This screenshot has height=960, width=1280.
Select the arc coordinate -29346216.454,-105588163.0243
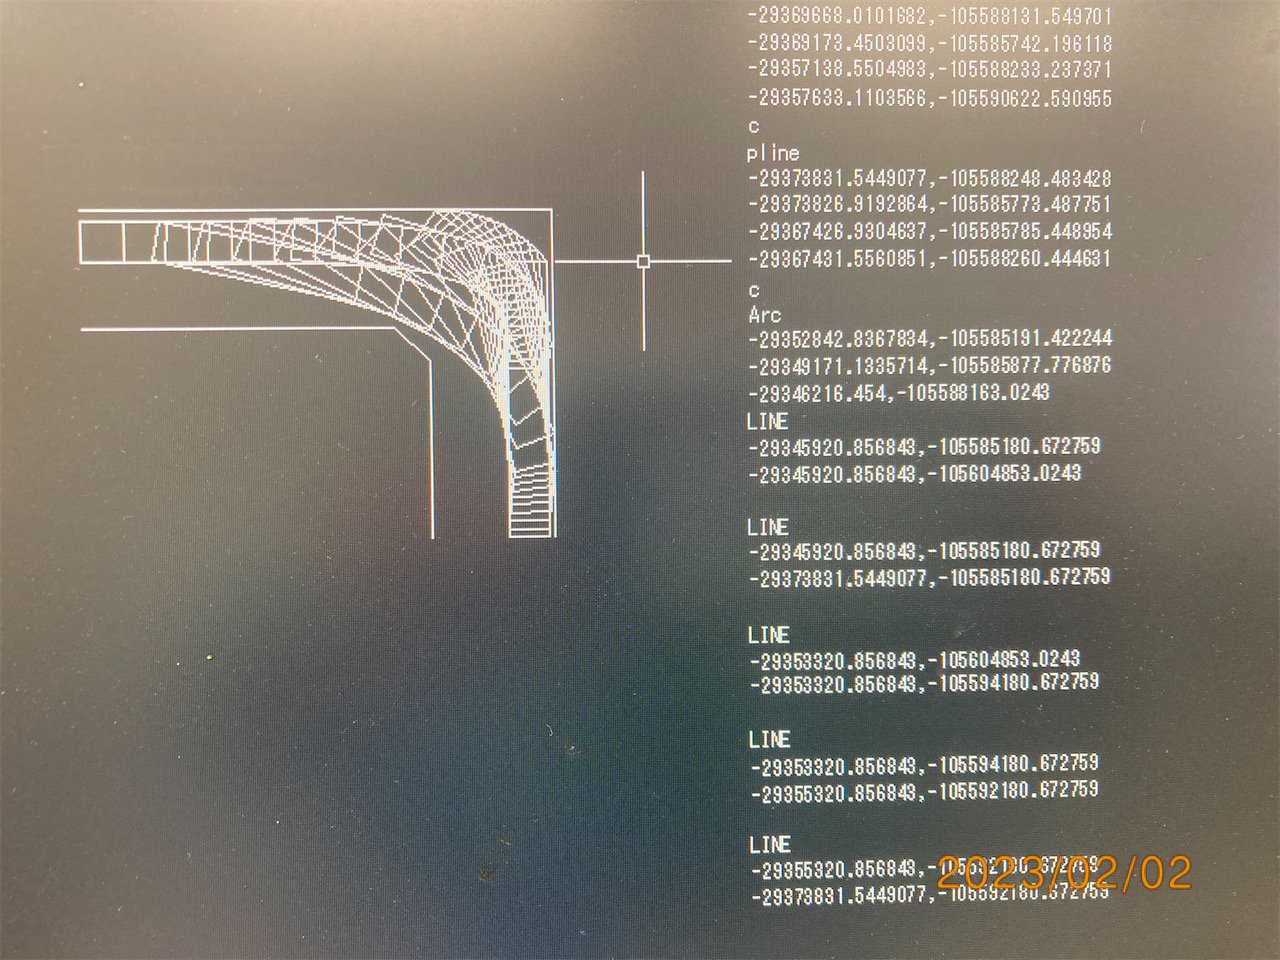pos(898,392)
